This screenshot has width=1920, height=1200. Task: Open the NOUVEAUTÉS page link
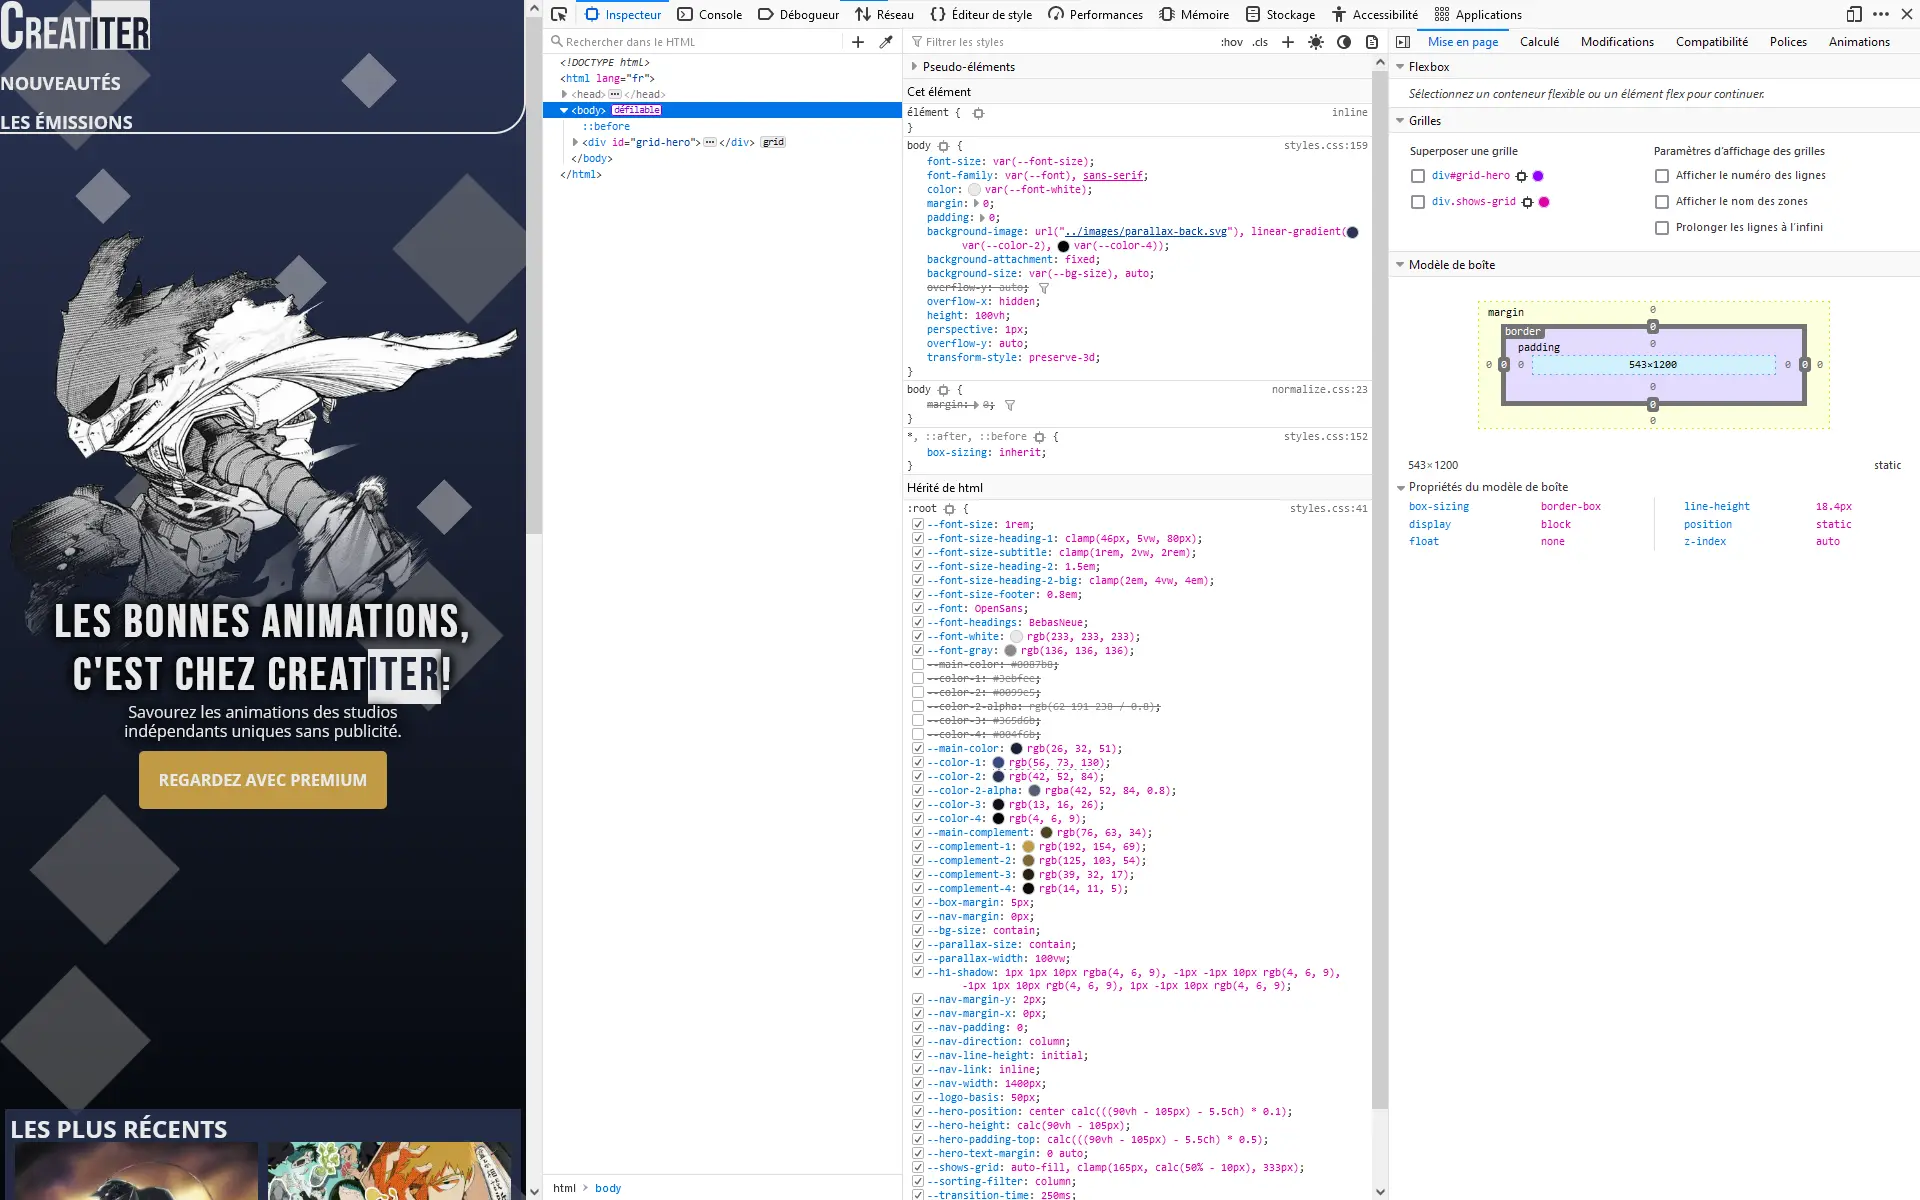pos(60,83)
